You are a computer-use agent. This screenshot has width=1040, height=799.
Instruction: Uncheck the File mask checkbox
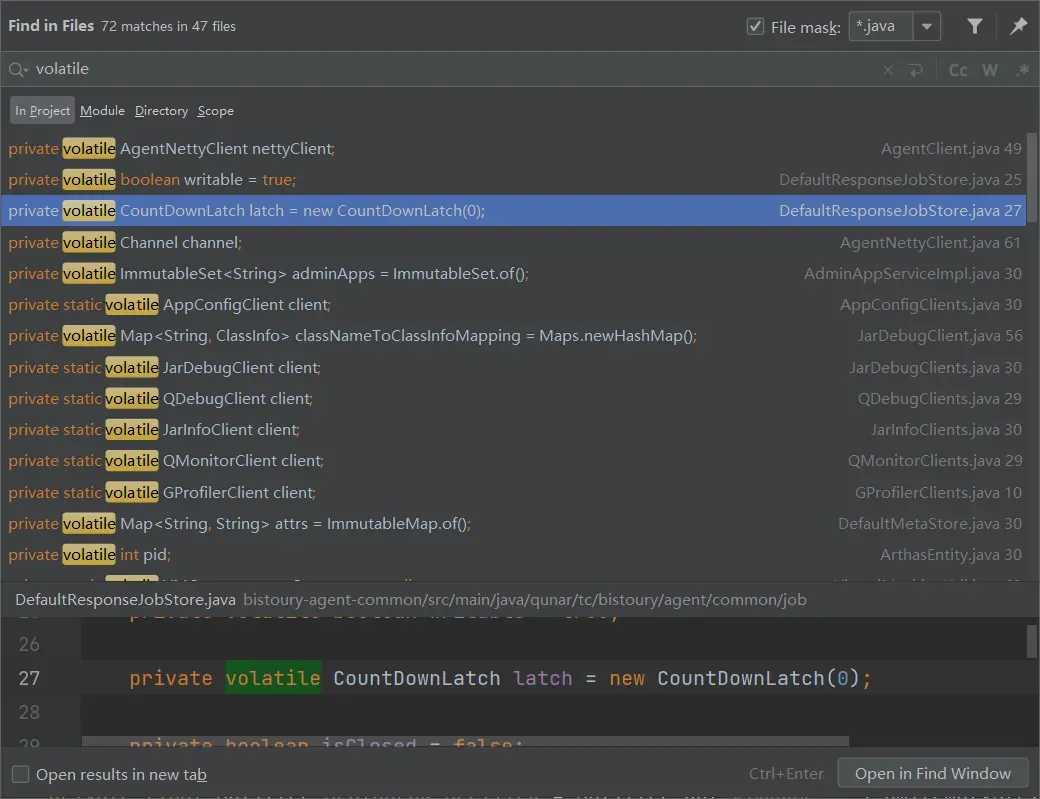coord(756,27)
